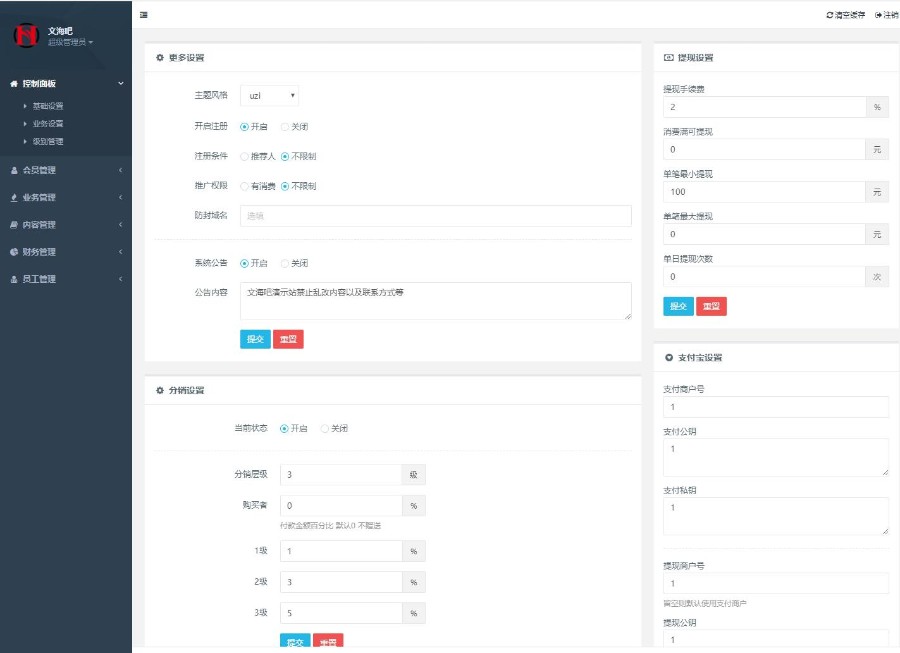Click the 清空缓存 refresh icon
900x653 pixels.
point(829,15)
